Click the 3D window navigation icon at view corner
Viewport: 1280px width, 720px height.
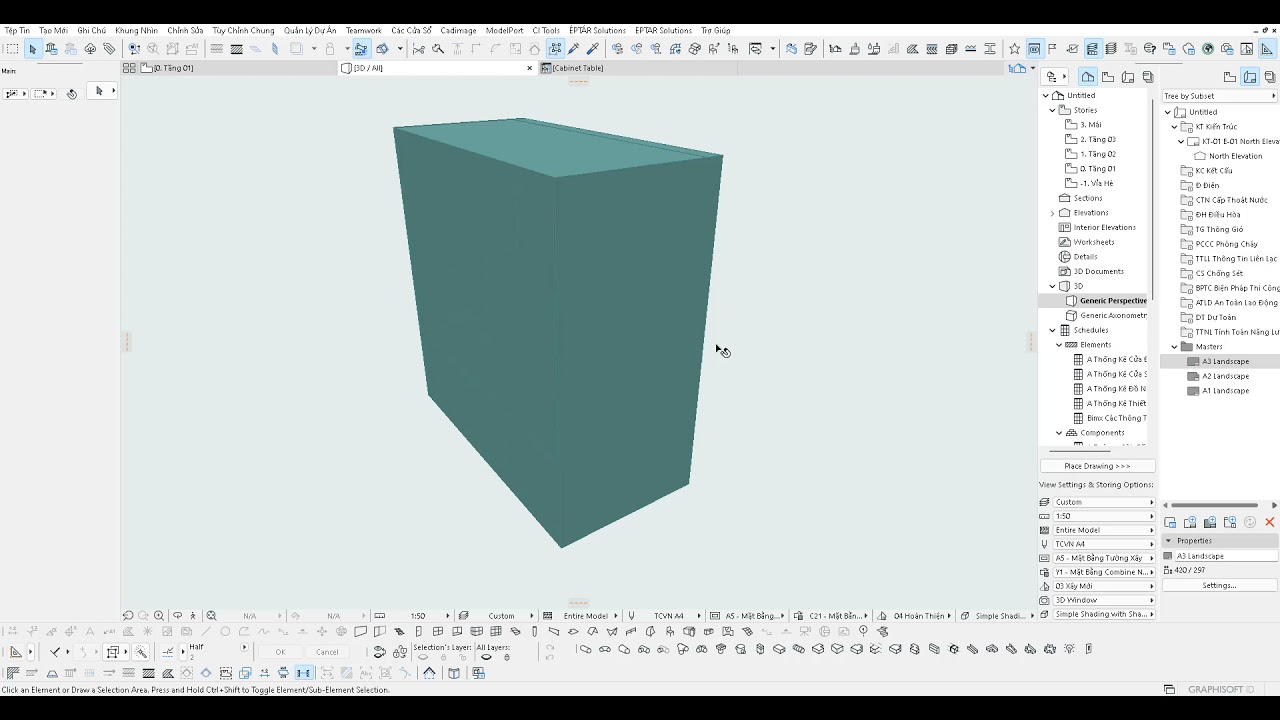pos(1017,68)
